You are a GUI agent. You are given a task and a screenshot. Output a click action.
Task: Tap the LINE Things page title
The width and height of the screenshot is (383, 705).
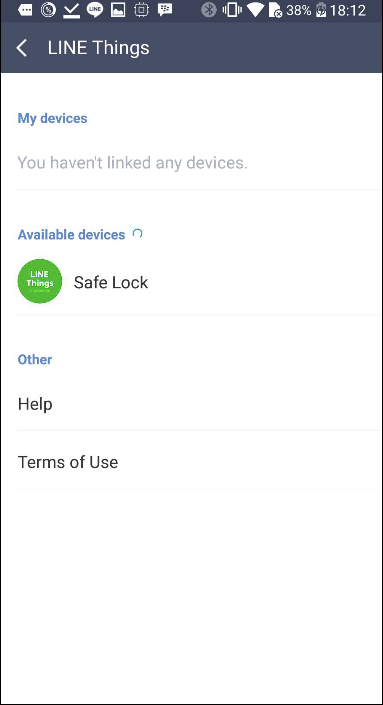pos(98,48)
